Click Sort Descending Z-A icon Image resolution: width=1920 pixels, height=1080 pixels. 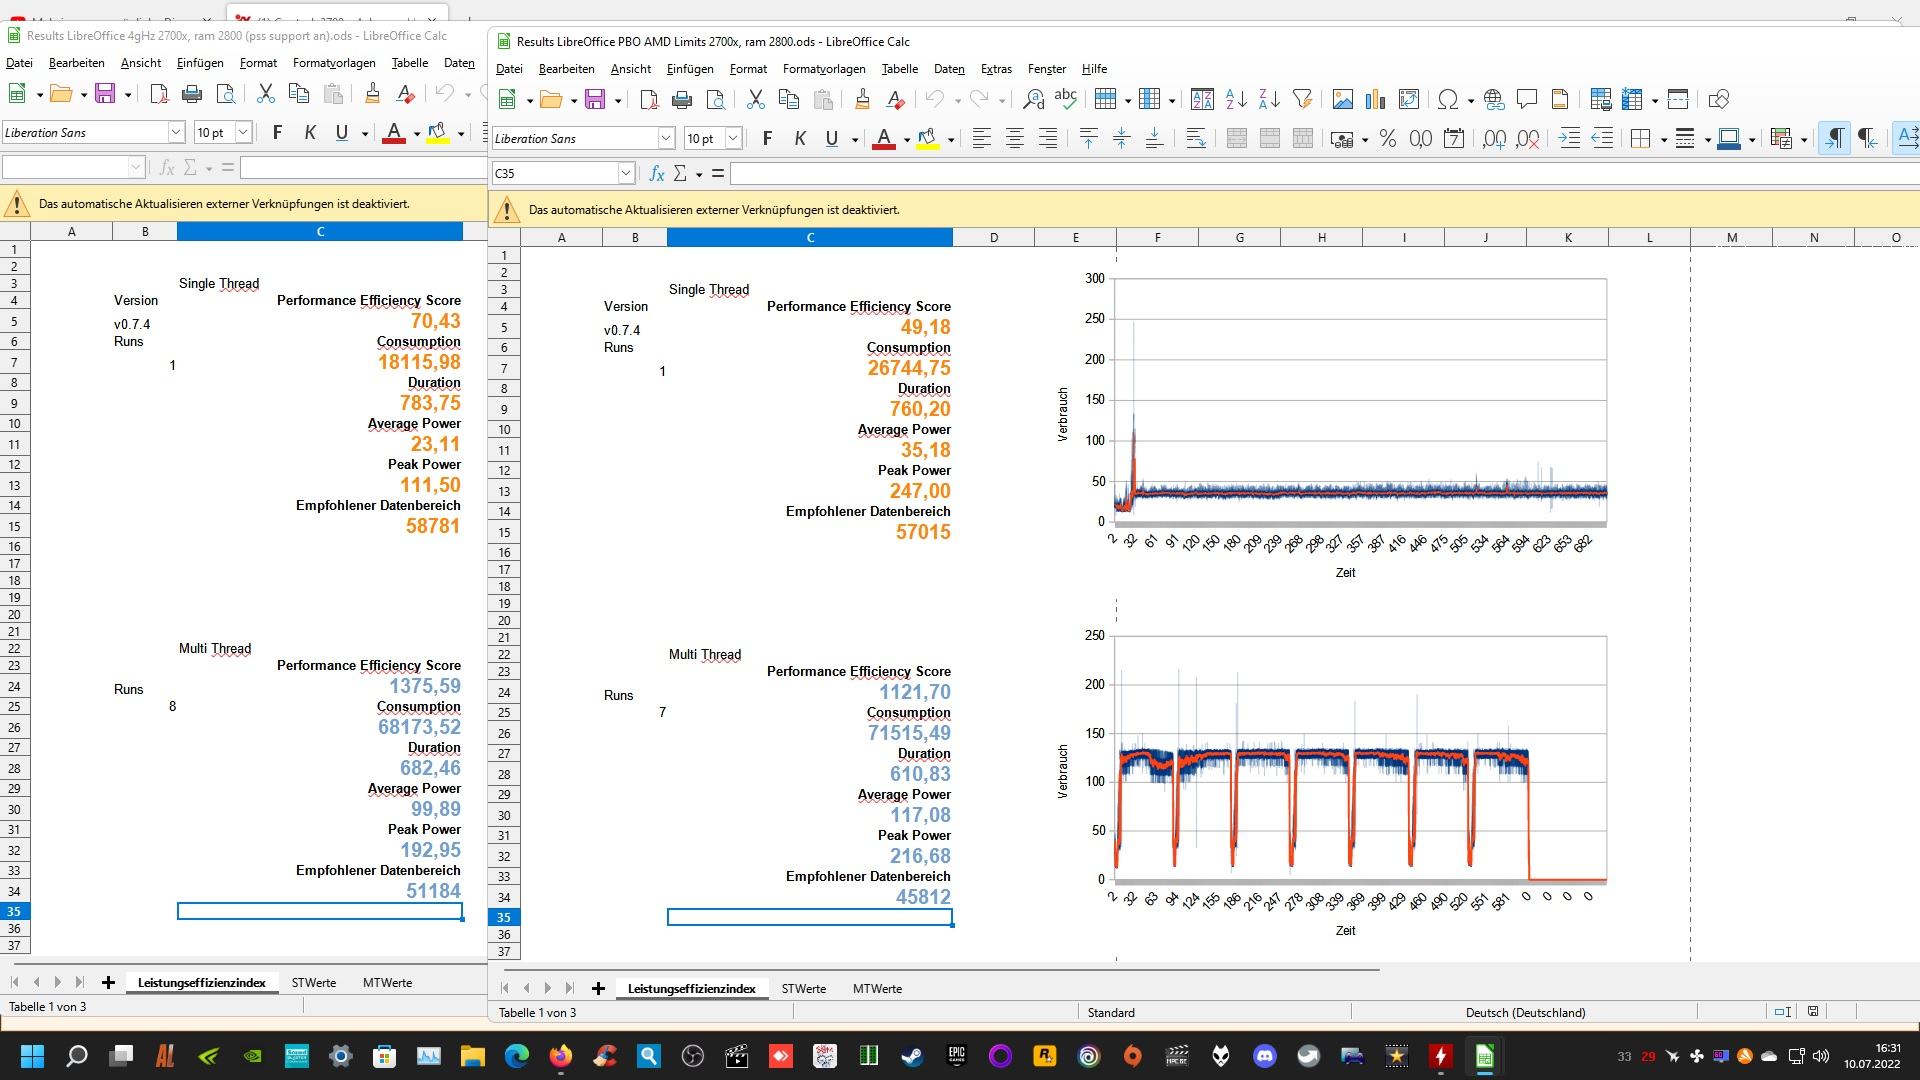[1269, 99]
